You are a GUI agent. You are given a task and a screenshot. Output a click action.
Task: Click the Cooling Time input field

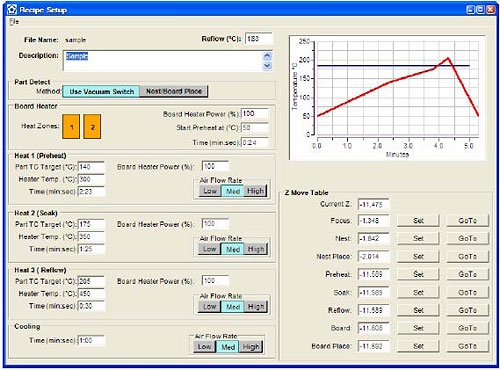[x=91, y=341]
